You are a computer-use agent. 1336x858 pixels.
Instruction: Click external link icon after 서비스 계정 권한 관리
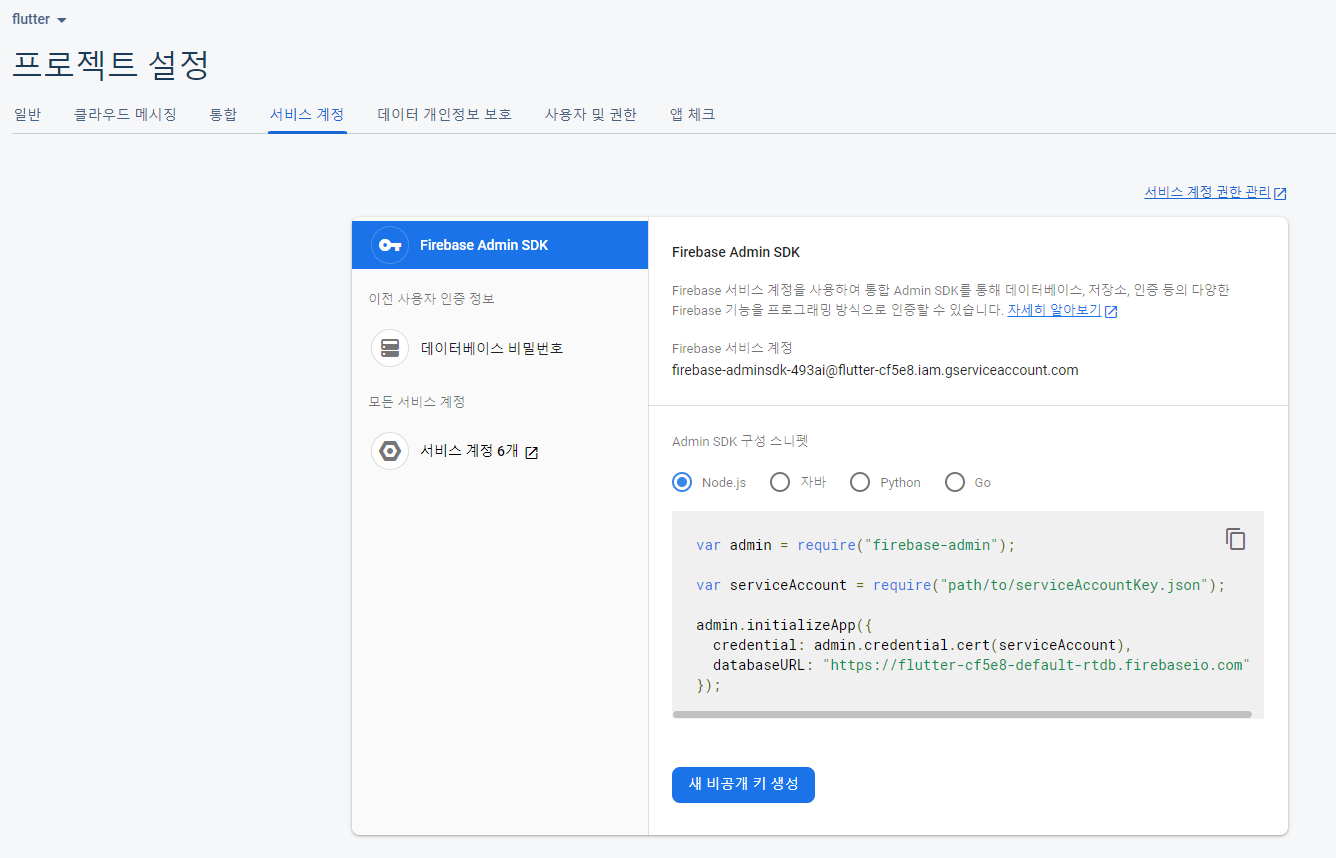(x=1280, y=193)
